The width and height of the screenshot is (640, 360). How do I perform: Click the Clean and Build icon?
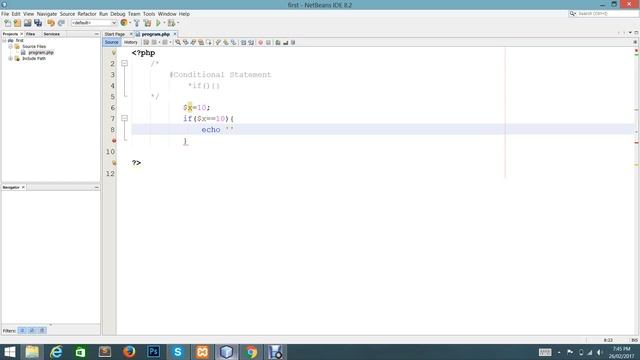coord(147,23)
